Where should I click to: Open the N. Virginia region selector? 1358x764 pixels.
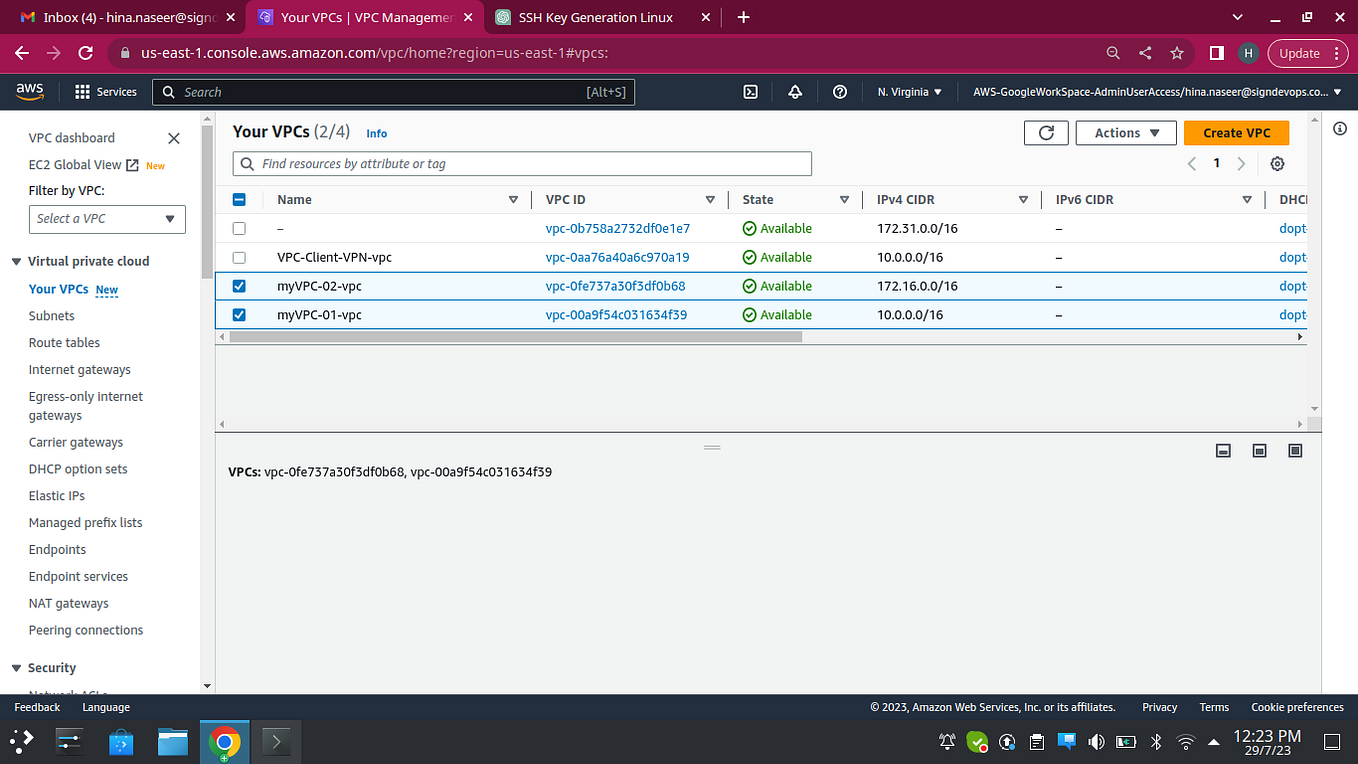(908, 91)
